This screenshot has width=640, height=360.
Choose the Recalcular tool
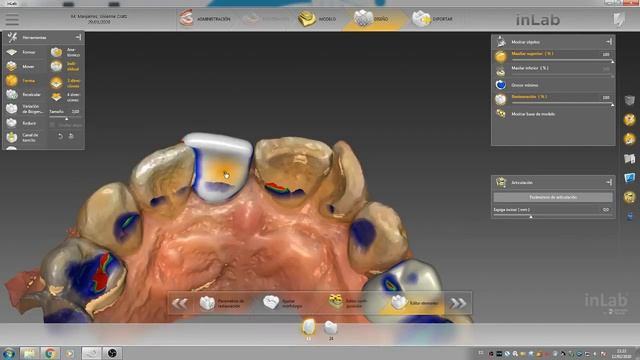24,95
